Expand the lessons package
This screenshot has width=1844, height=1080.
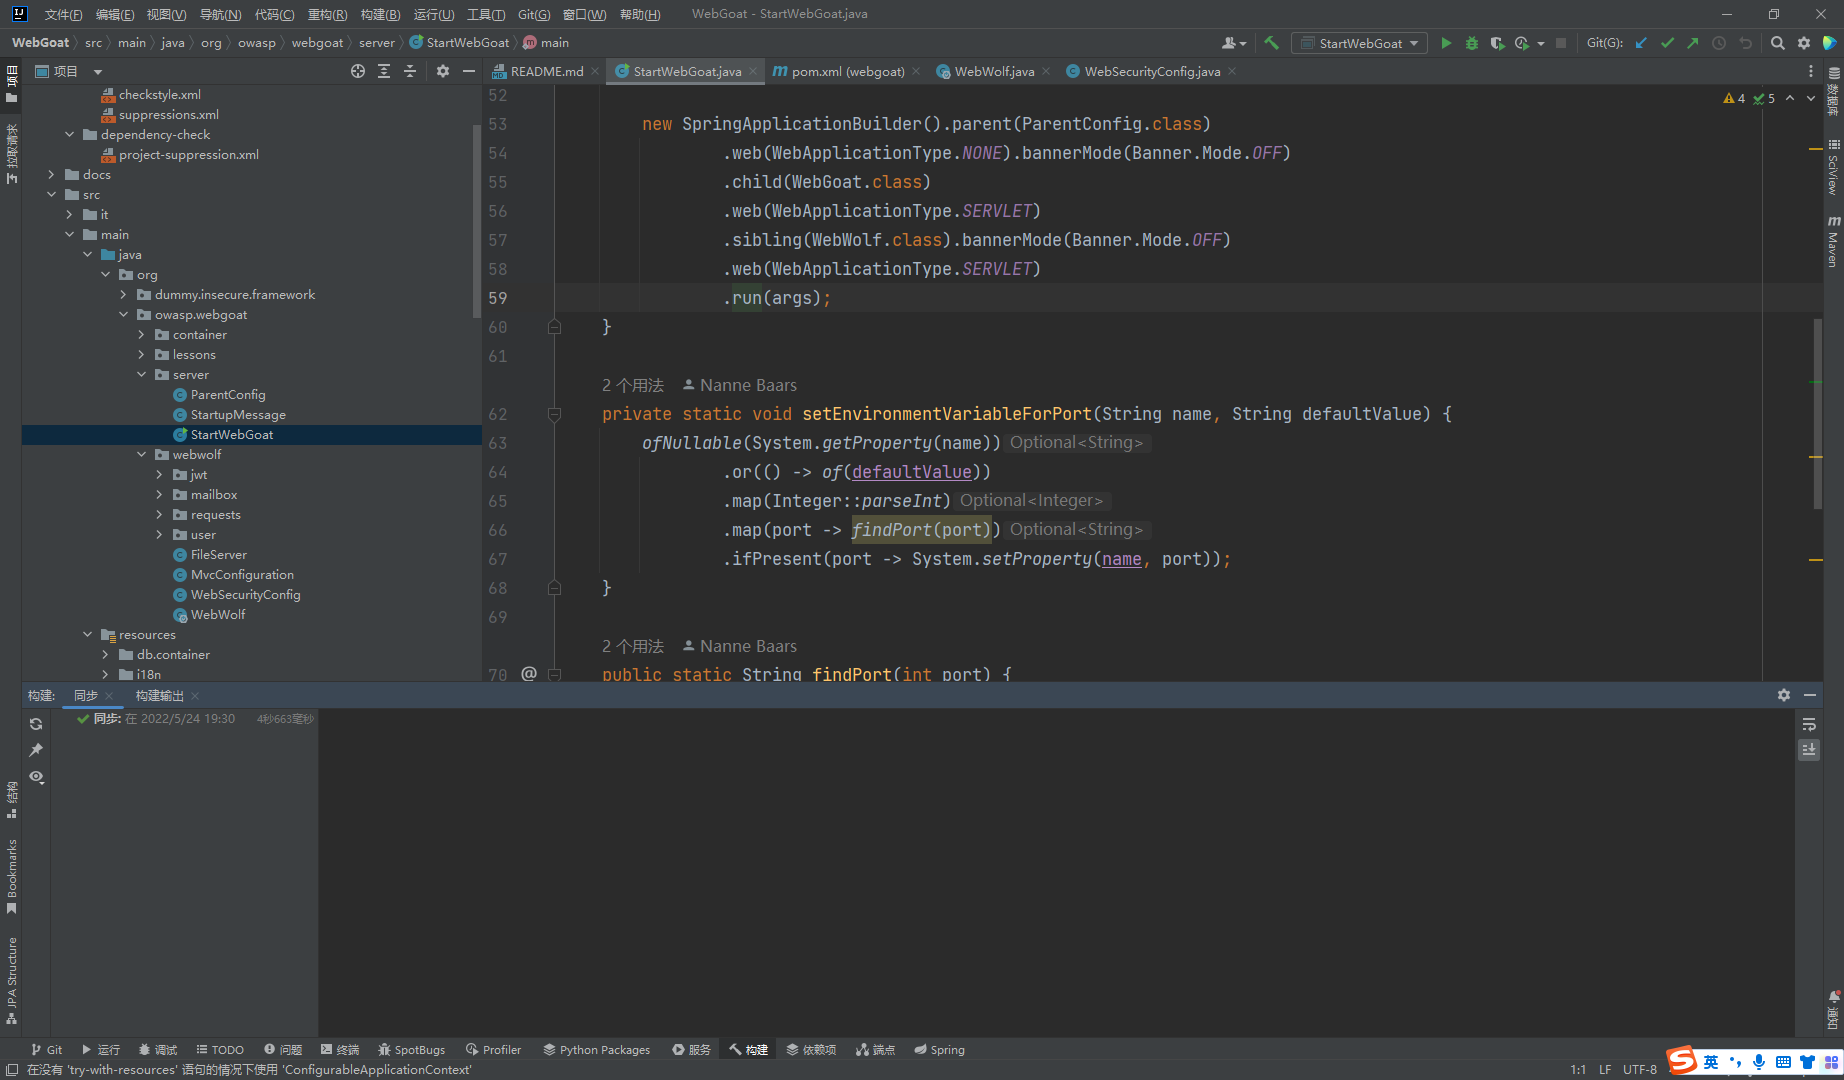141,354
